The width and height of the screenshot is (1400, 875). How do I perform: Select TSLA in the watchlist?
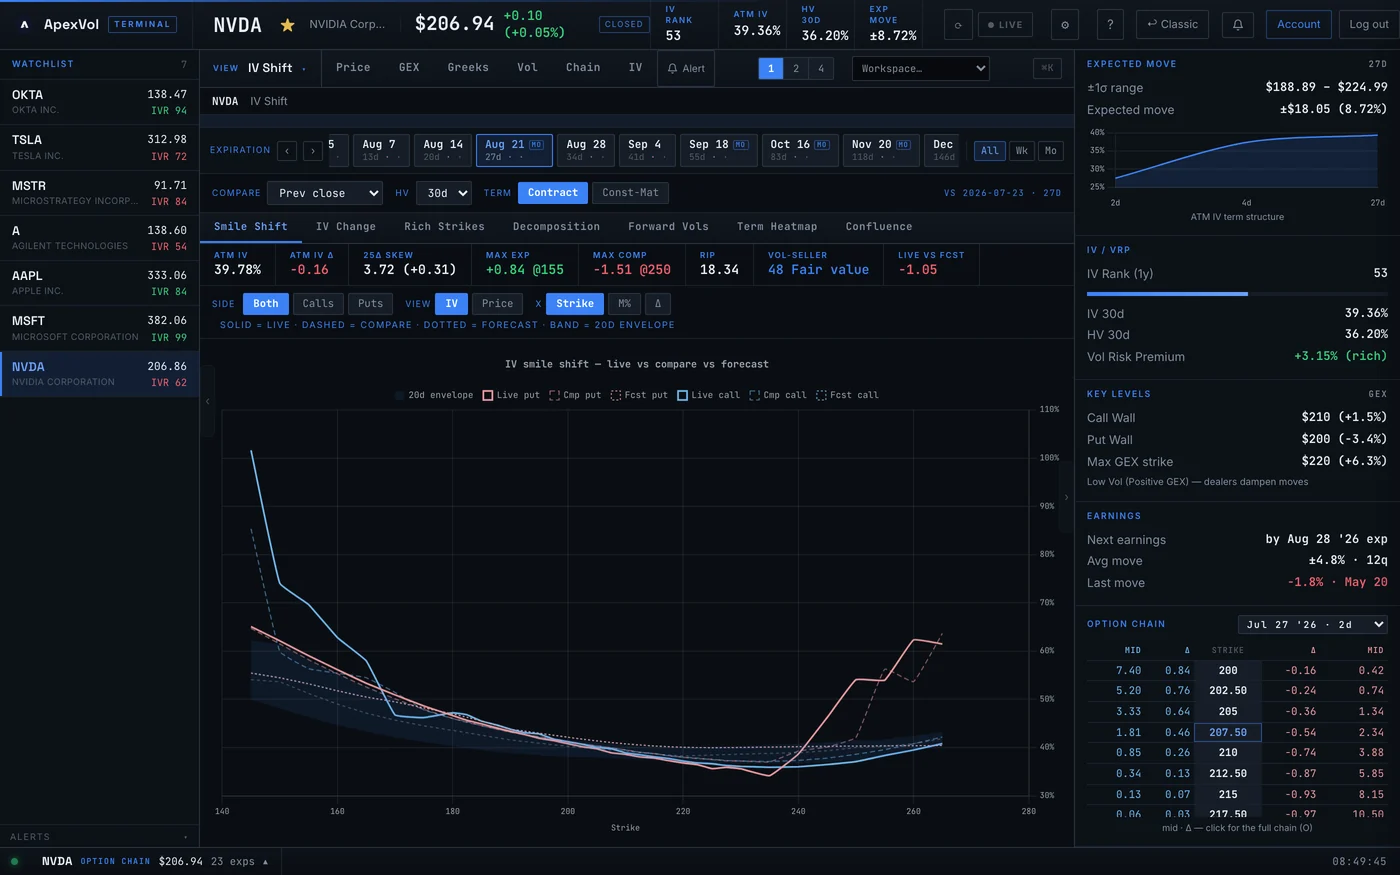99,147
